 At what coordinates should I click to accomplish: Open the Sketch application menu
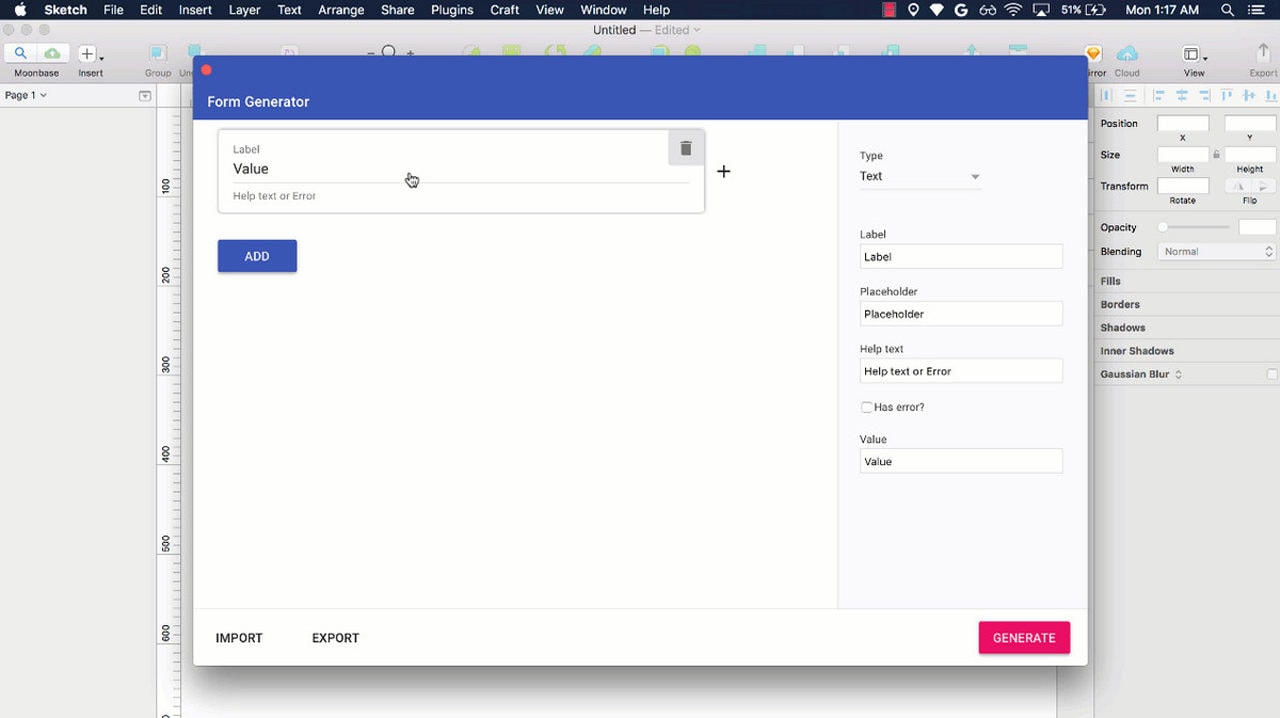click(65, 10)
